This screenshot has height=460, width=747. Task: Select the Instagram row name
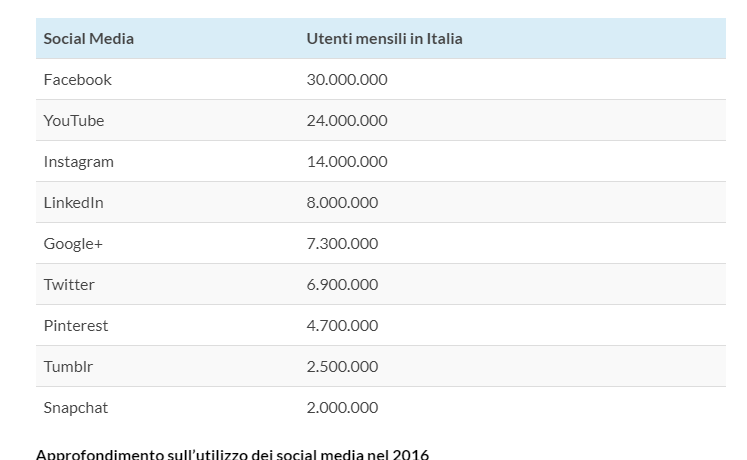coord(79,162)
